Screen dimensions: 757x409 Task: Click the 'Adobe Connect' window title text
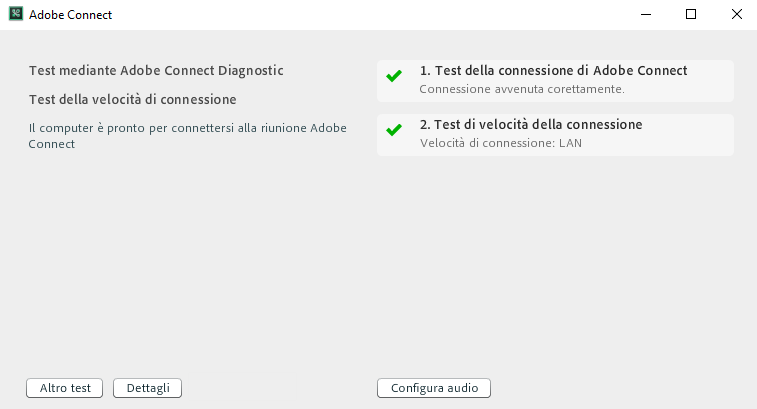pos(70,16)
